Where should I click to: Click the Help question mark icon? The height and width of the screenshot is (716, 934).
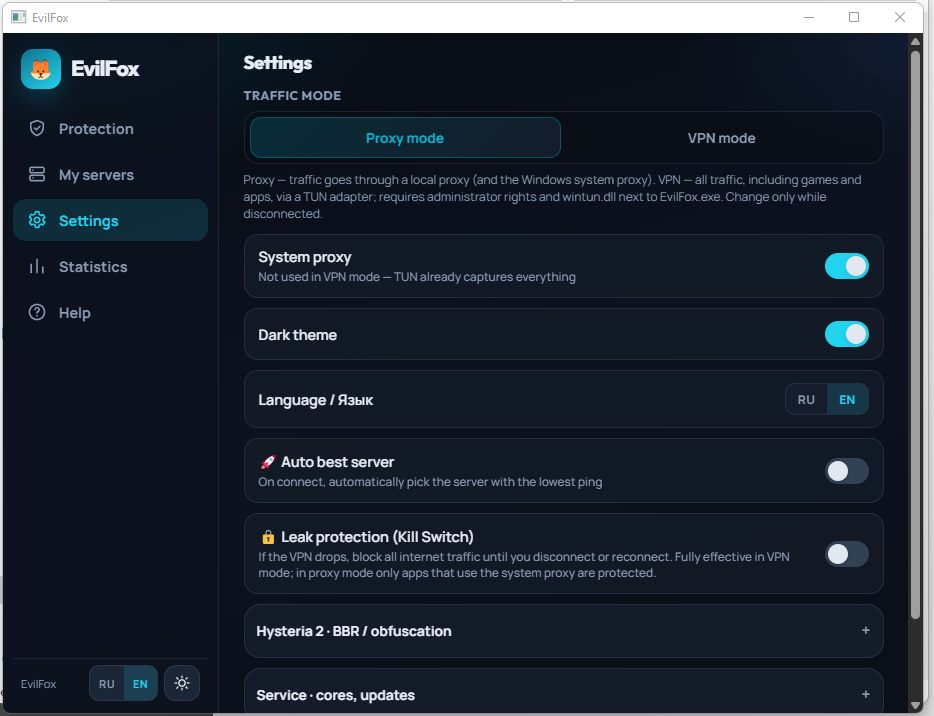point(37,312)
